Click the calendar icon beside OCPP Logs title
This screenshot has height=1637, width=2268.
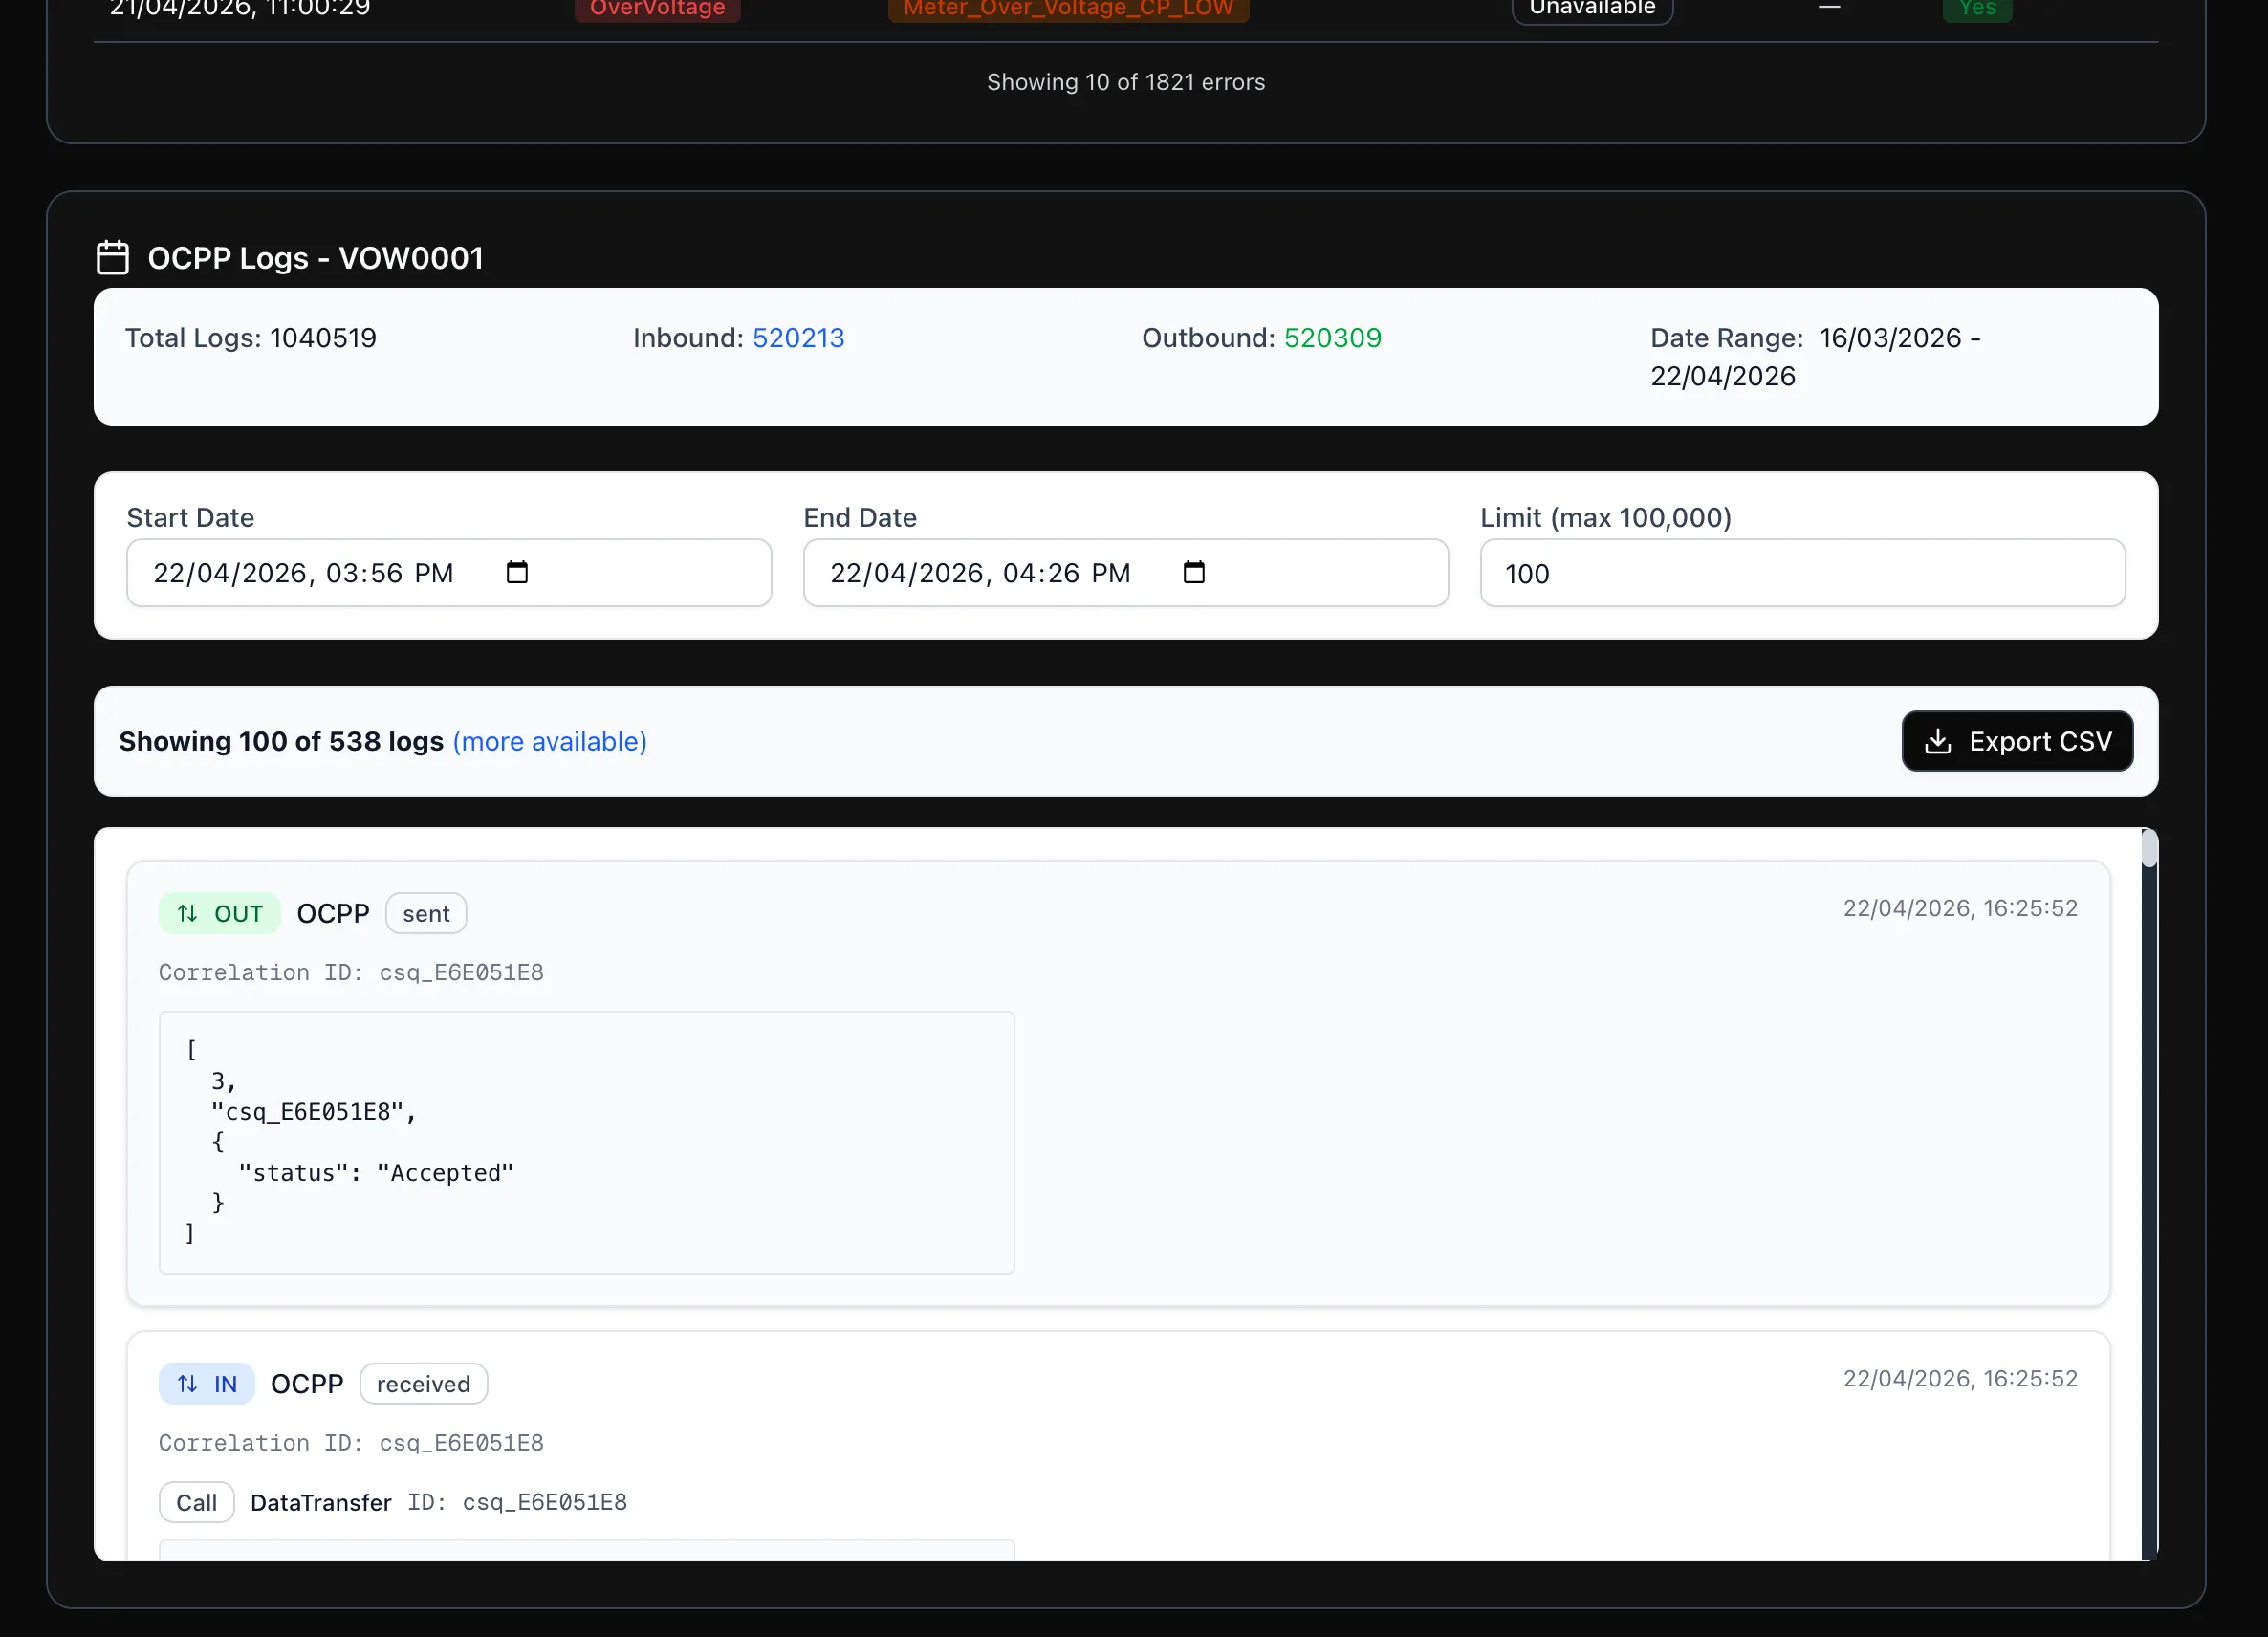112,257
